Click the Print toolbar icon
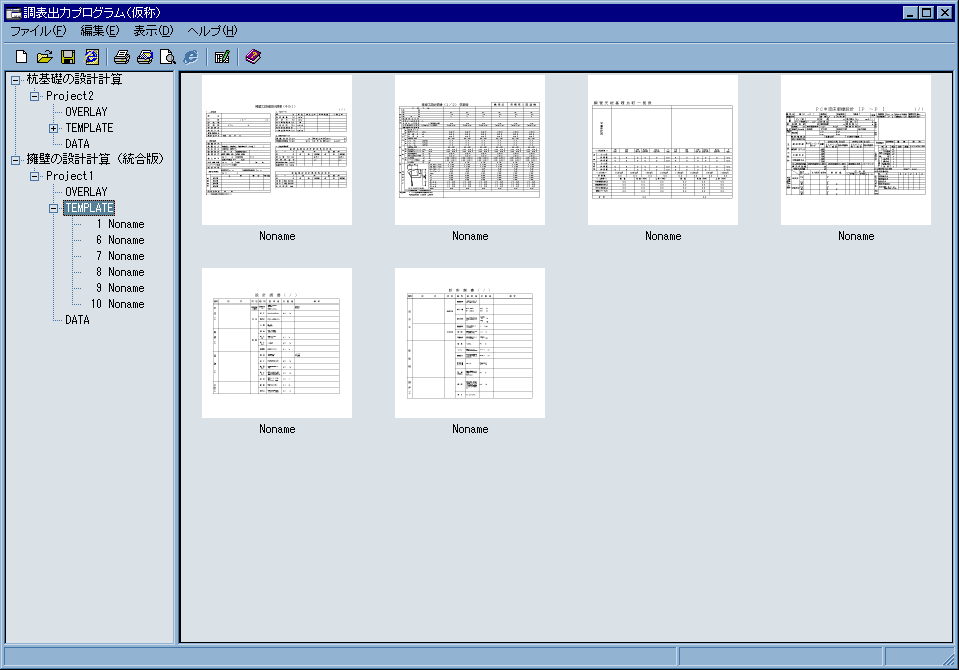The image size is (959, 670). tap(121, 57)
